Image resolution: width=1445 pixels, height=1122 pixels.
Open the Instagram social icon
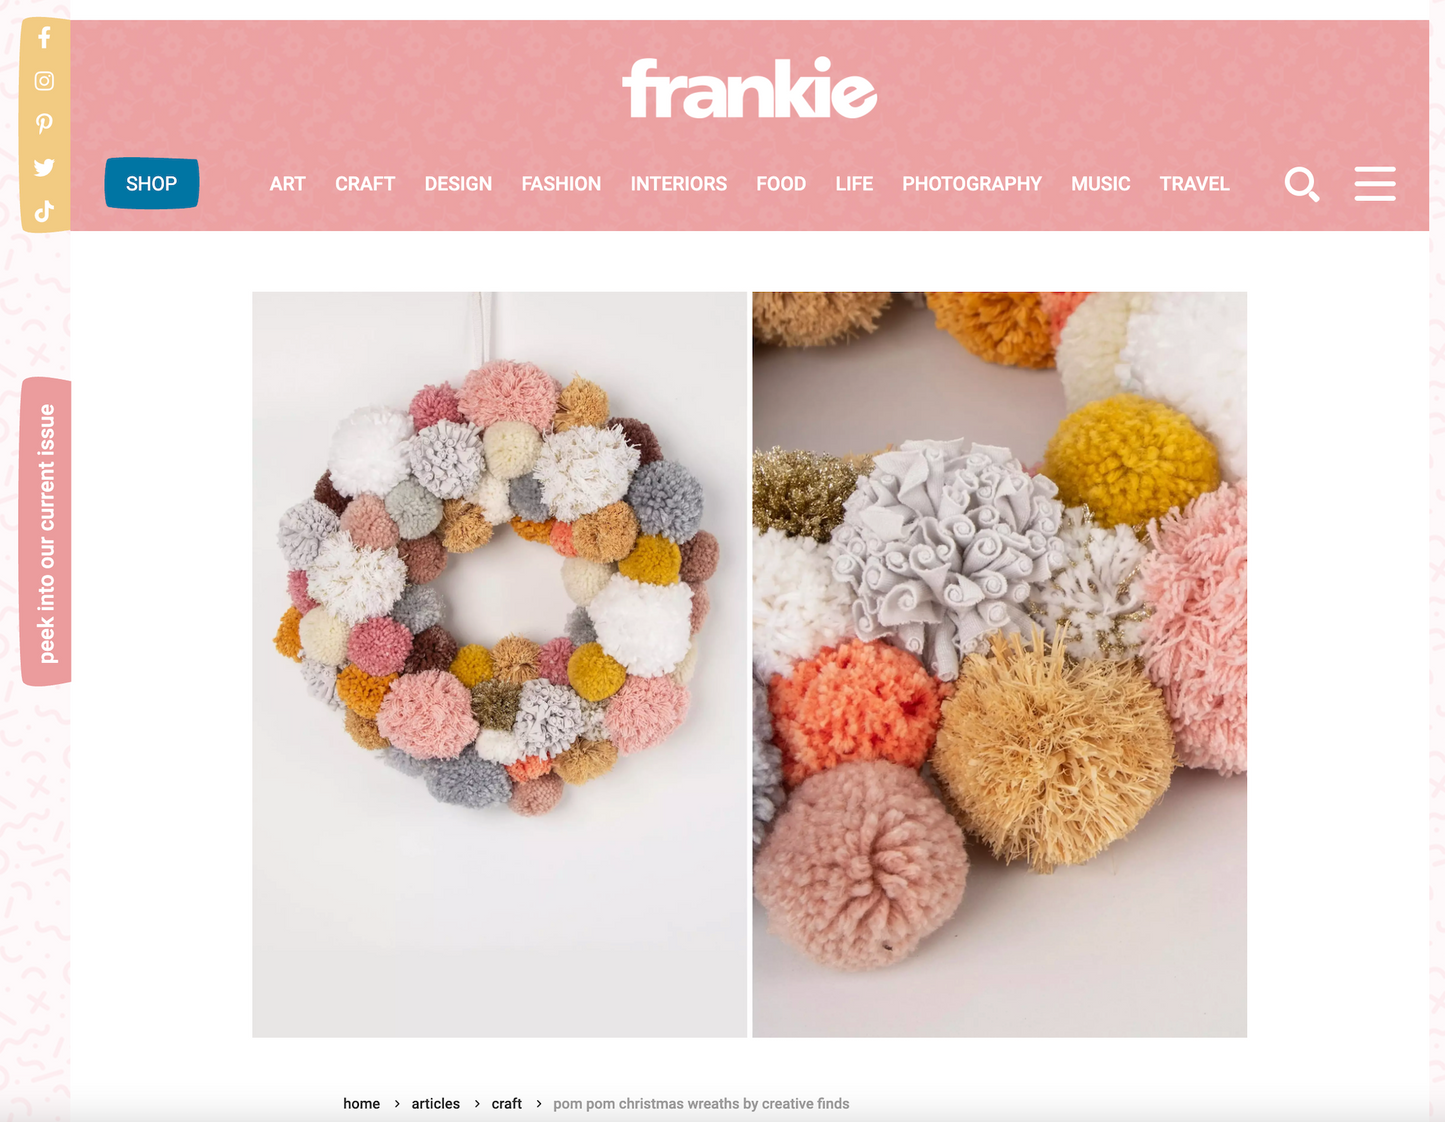[x=44, y=81]
